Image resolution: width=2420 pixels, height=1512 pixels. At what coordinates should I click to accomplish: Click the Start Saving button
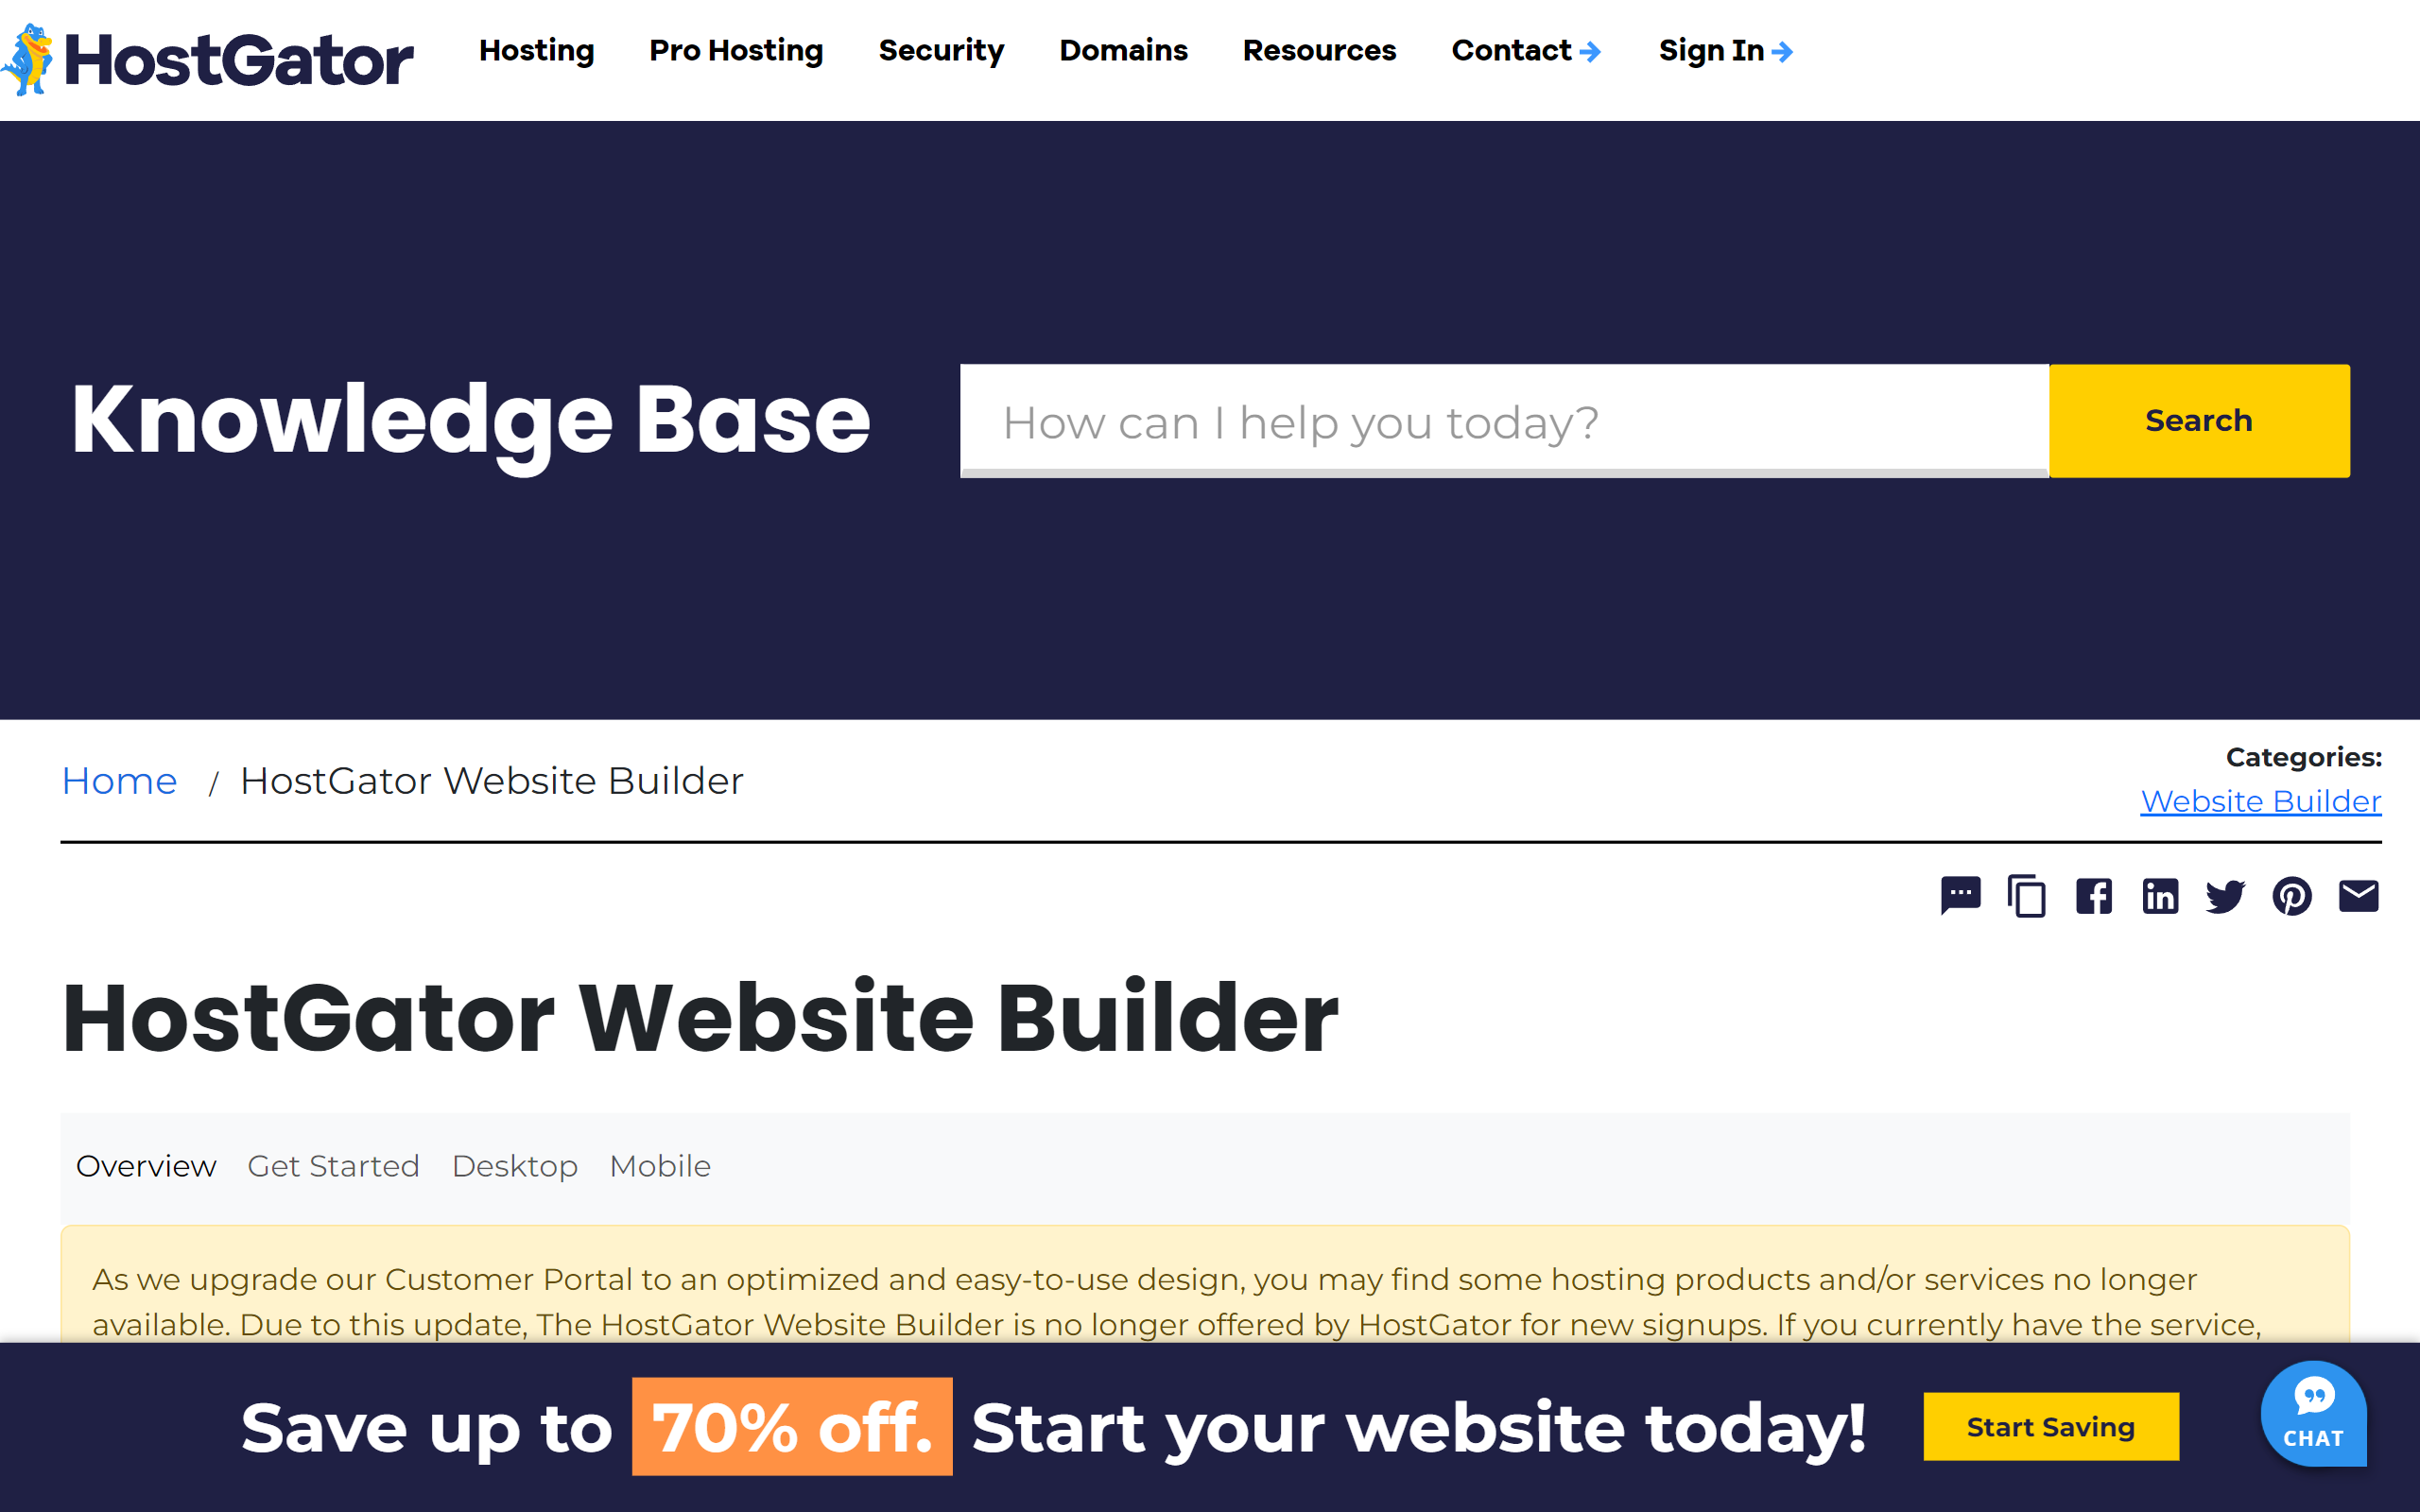(2050, 1427)
